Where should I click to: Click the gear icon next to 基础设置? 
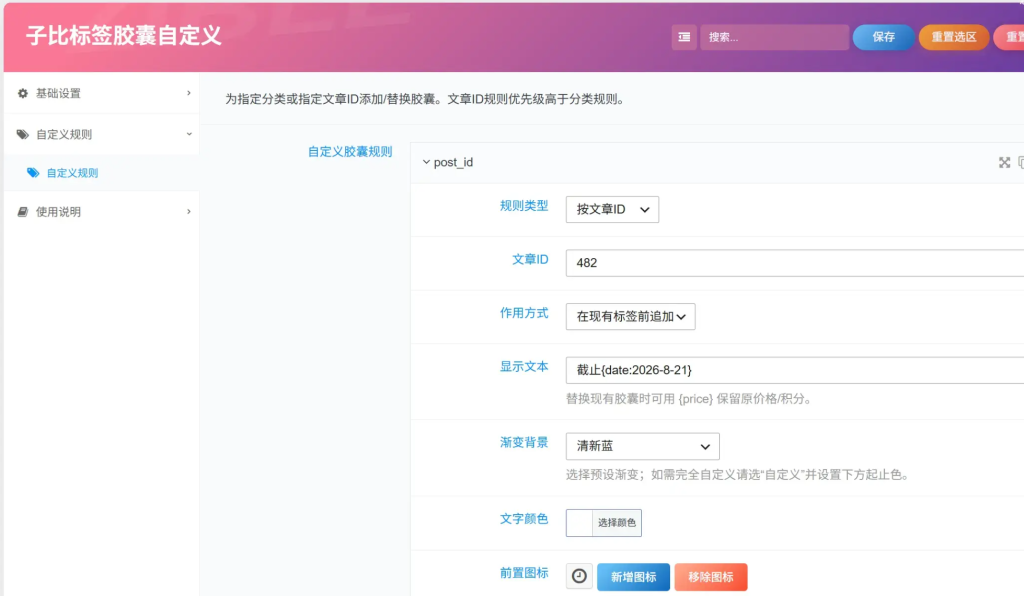[x=23, y=93]
